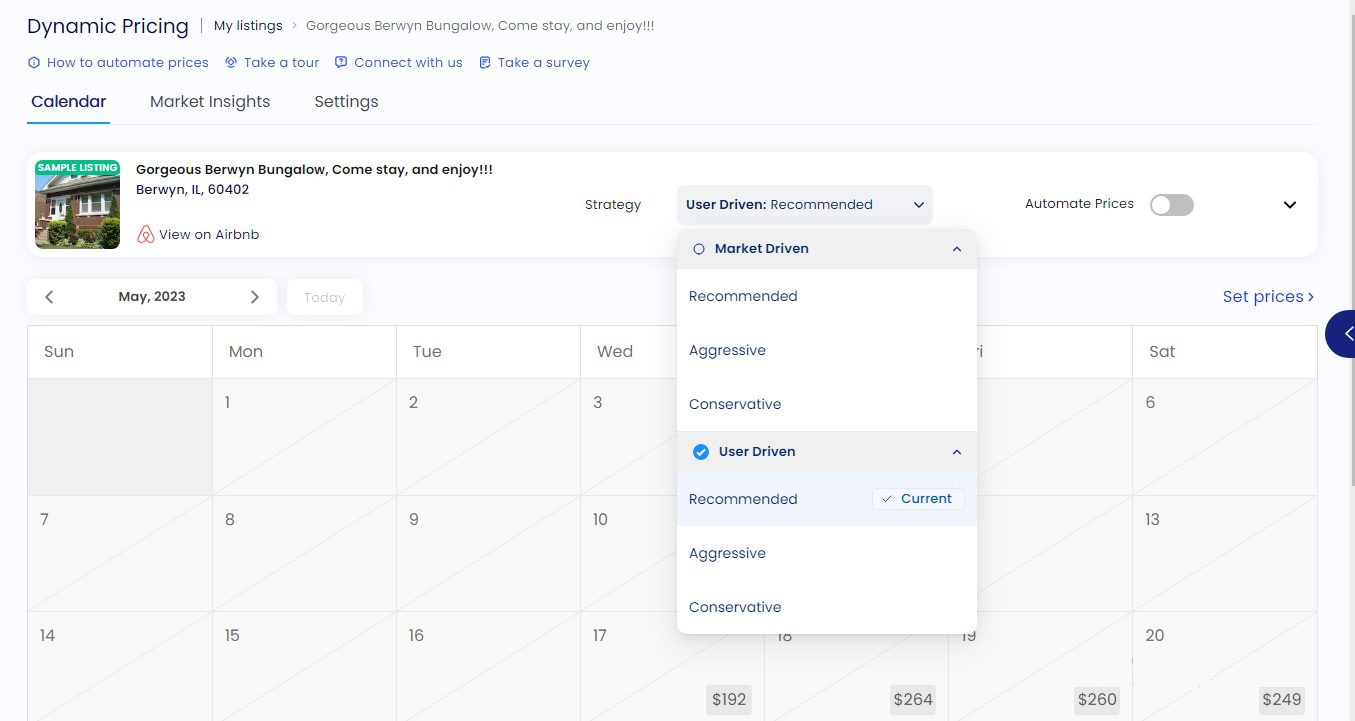This screenshot has width=1355, height=721.
Task: Click the Set prices link
Action: pos(1267,297)
